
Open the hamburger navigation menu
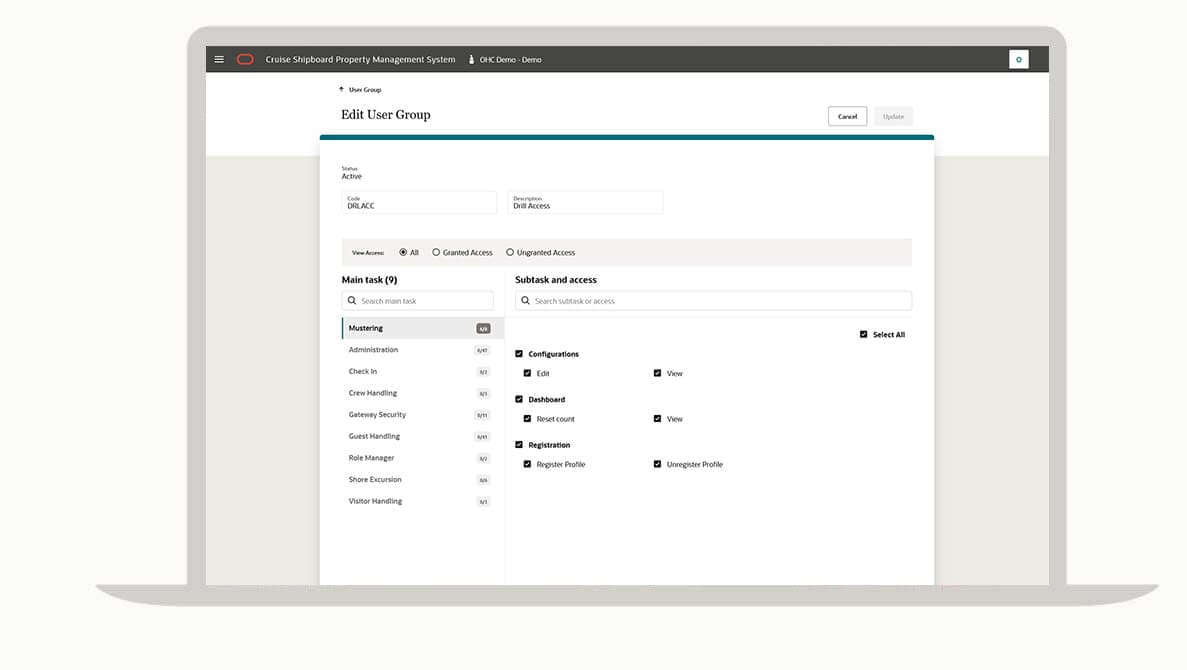(219, 60)
